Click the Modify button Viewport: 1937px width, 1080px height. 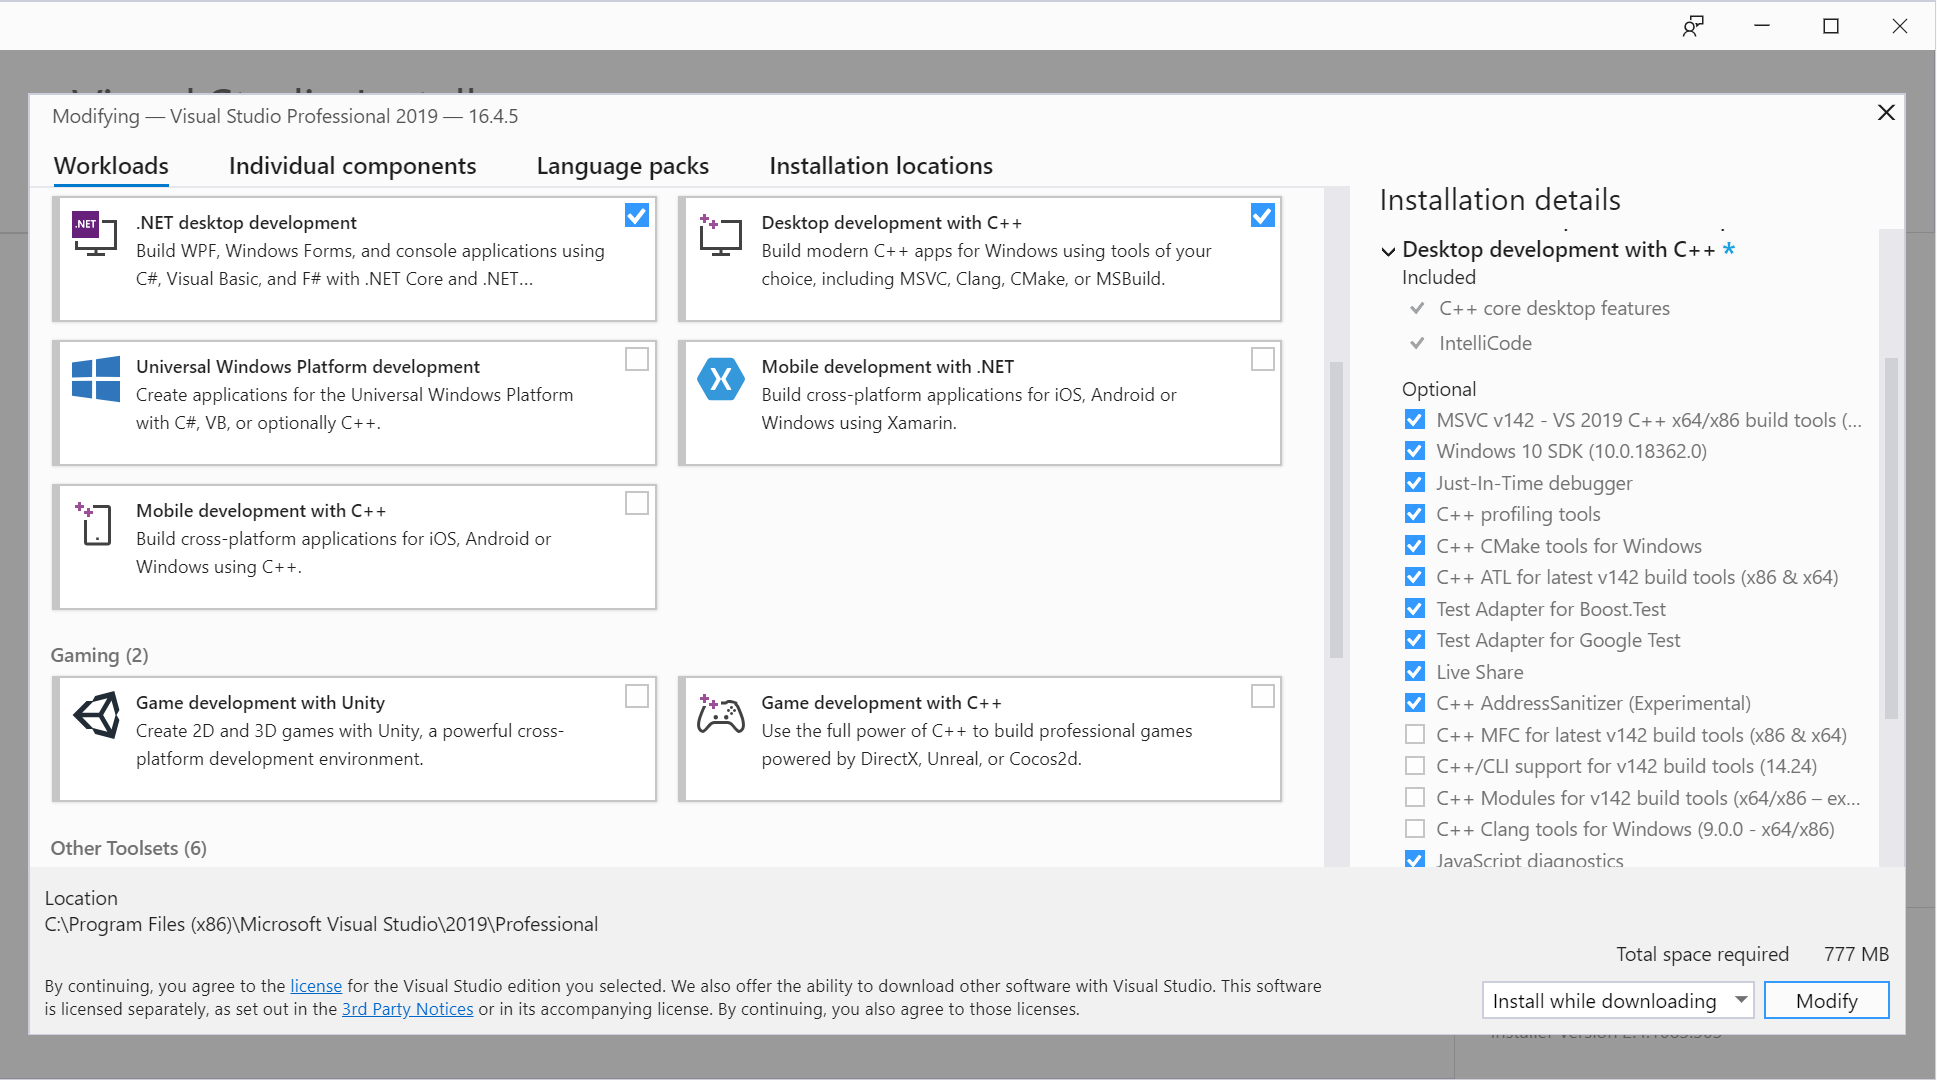tap(1826, 1000)
